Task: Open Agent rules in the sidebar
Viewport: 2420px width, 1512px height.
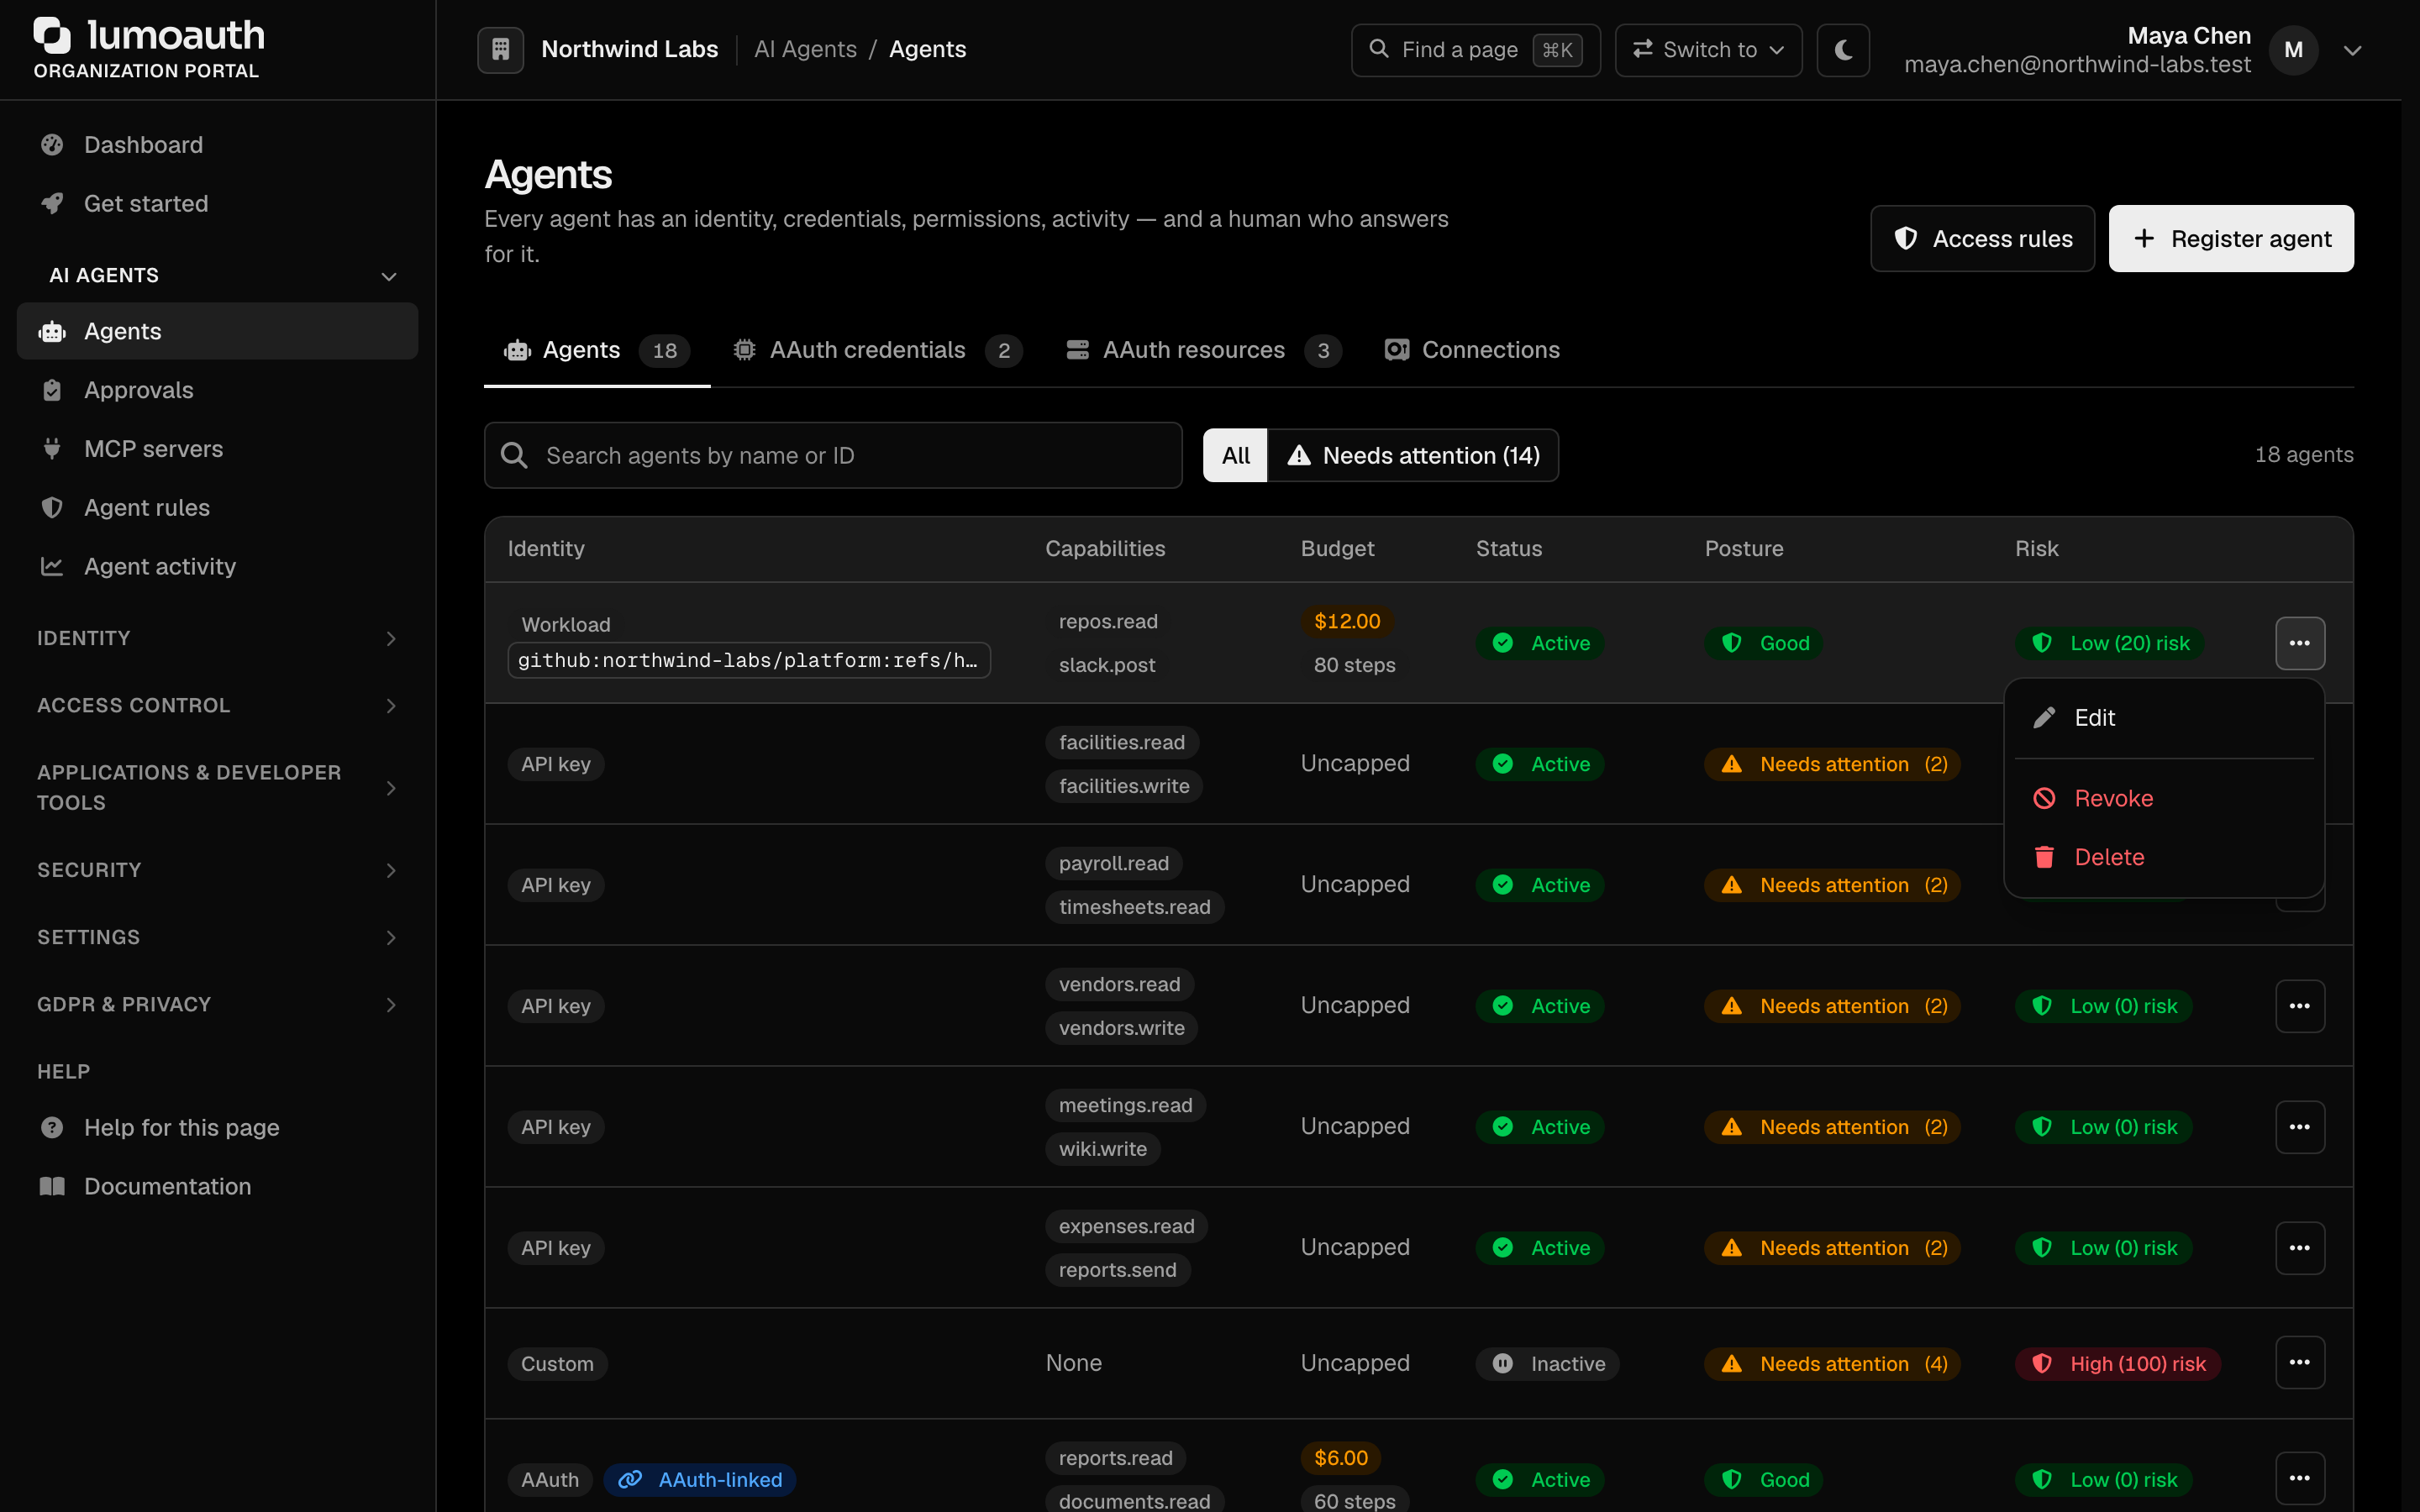Action: (x=217, y=507)
